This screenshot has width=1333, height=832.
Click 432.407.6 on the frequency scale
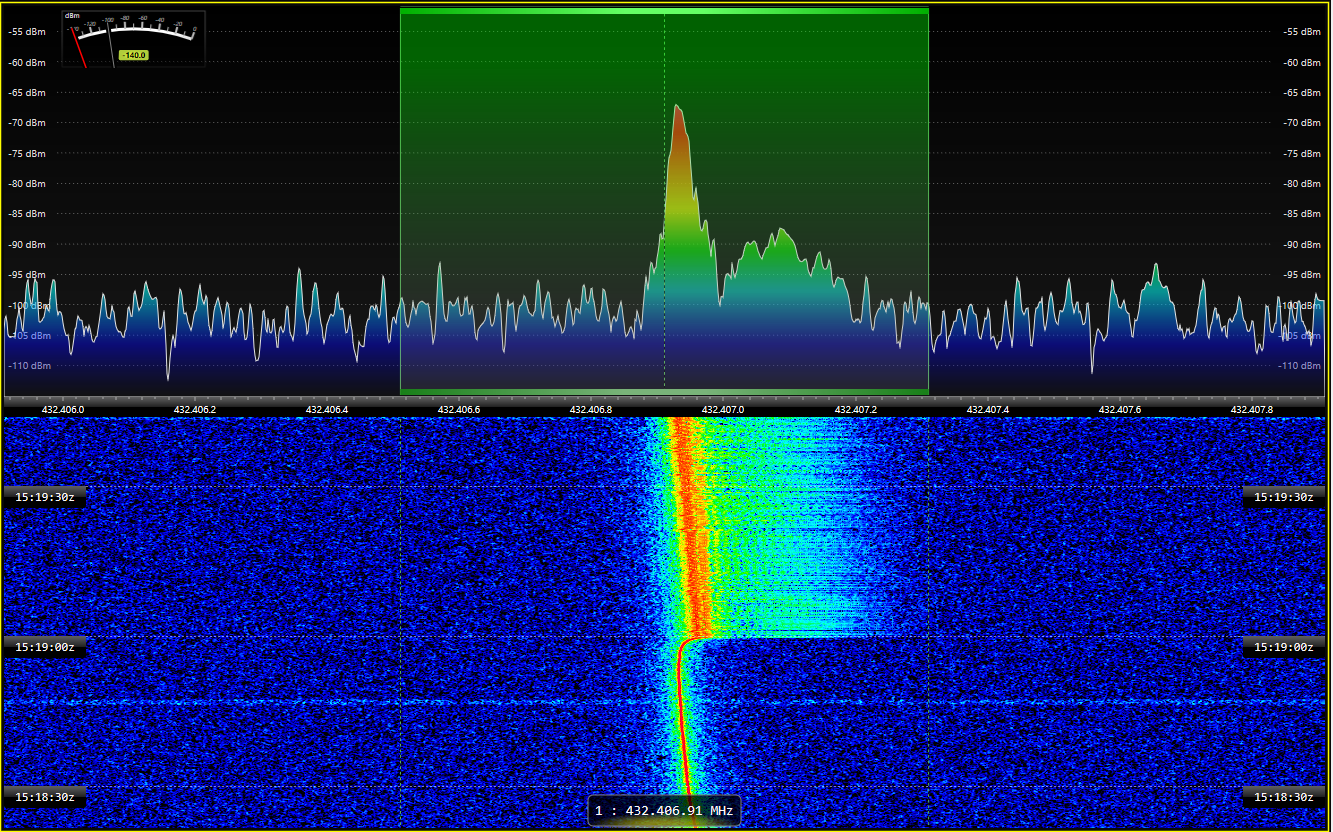click(1119, 409)
